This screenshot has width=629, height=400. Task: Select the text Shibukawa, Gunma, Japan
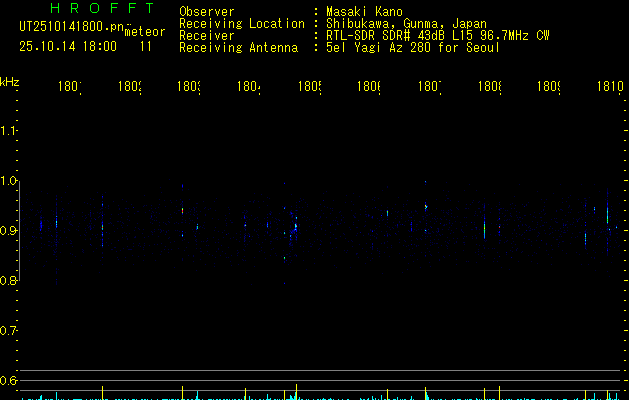(406, 24)
